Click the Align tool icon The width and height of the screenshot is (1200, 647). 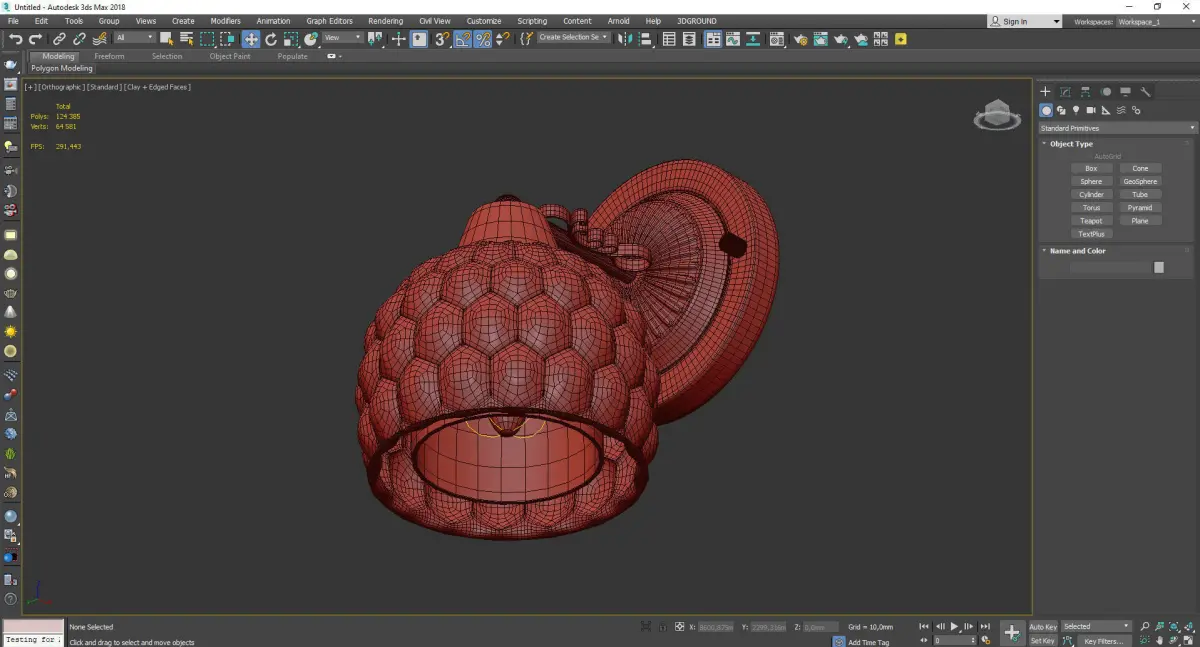pos(645,39)
